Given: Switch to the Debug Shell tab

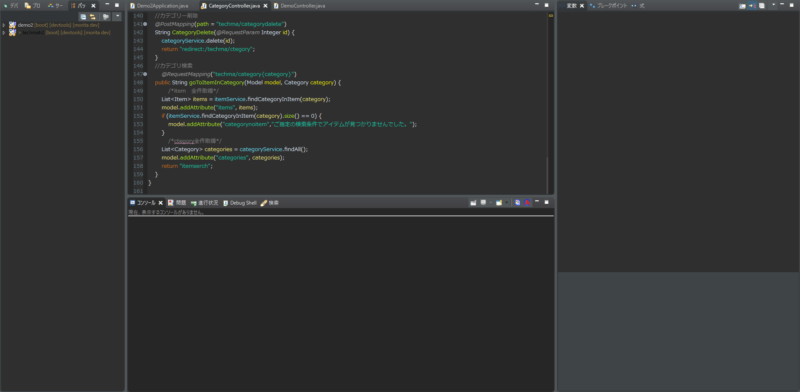Looking at the screenshot, I should [240, 203].
